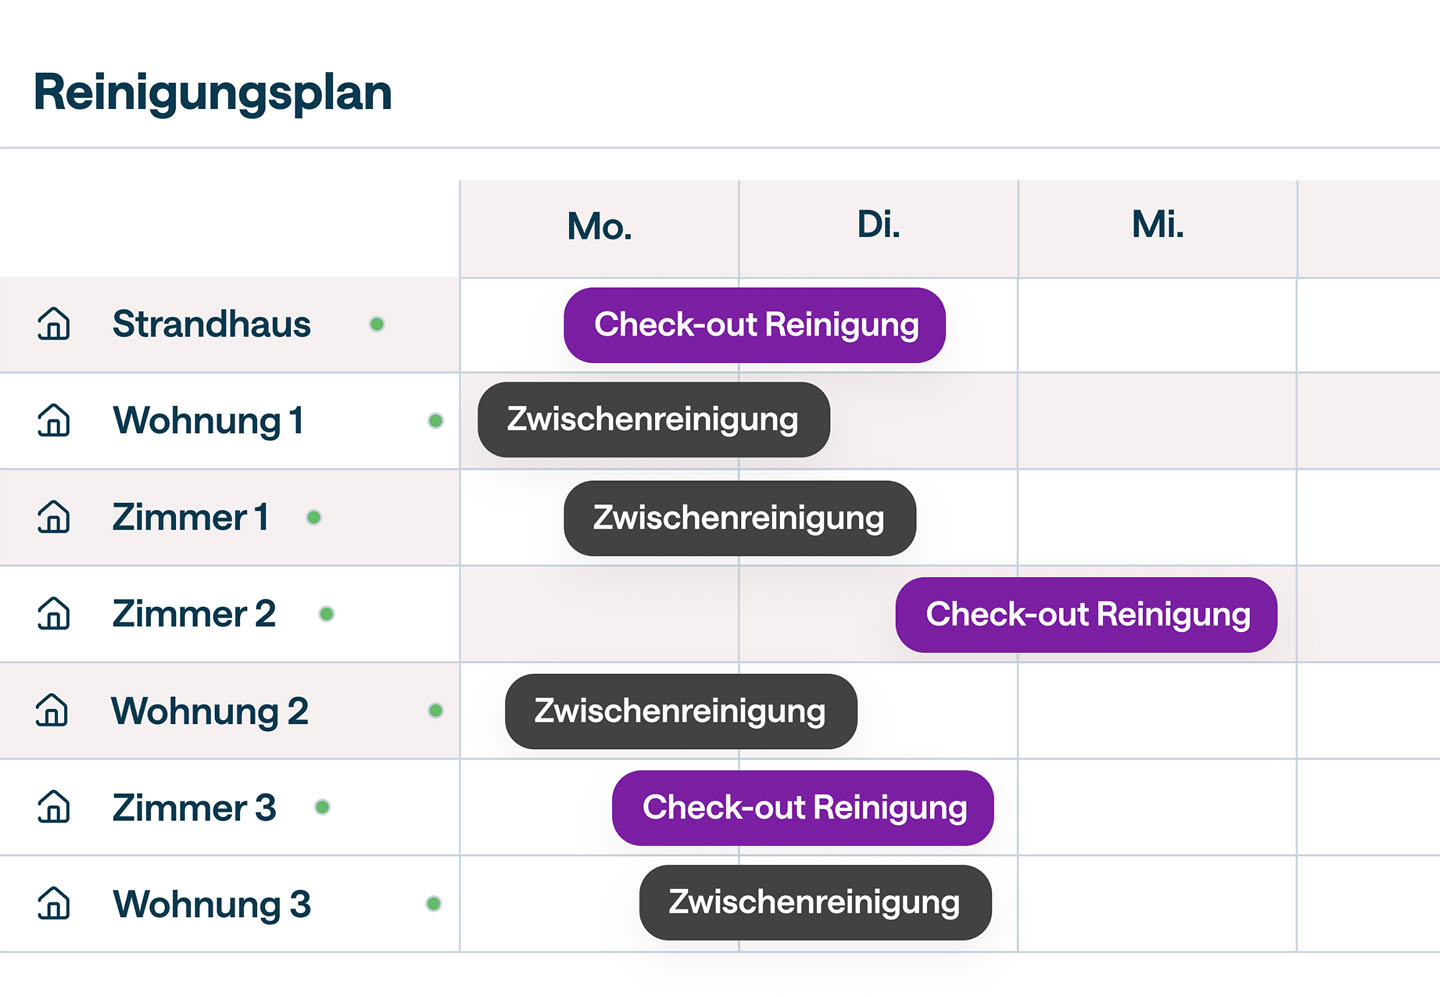Click the green status dot for Wohnung 1
Viewport: 1440px width, 997px height.
436,421
